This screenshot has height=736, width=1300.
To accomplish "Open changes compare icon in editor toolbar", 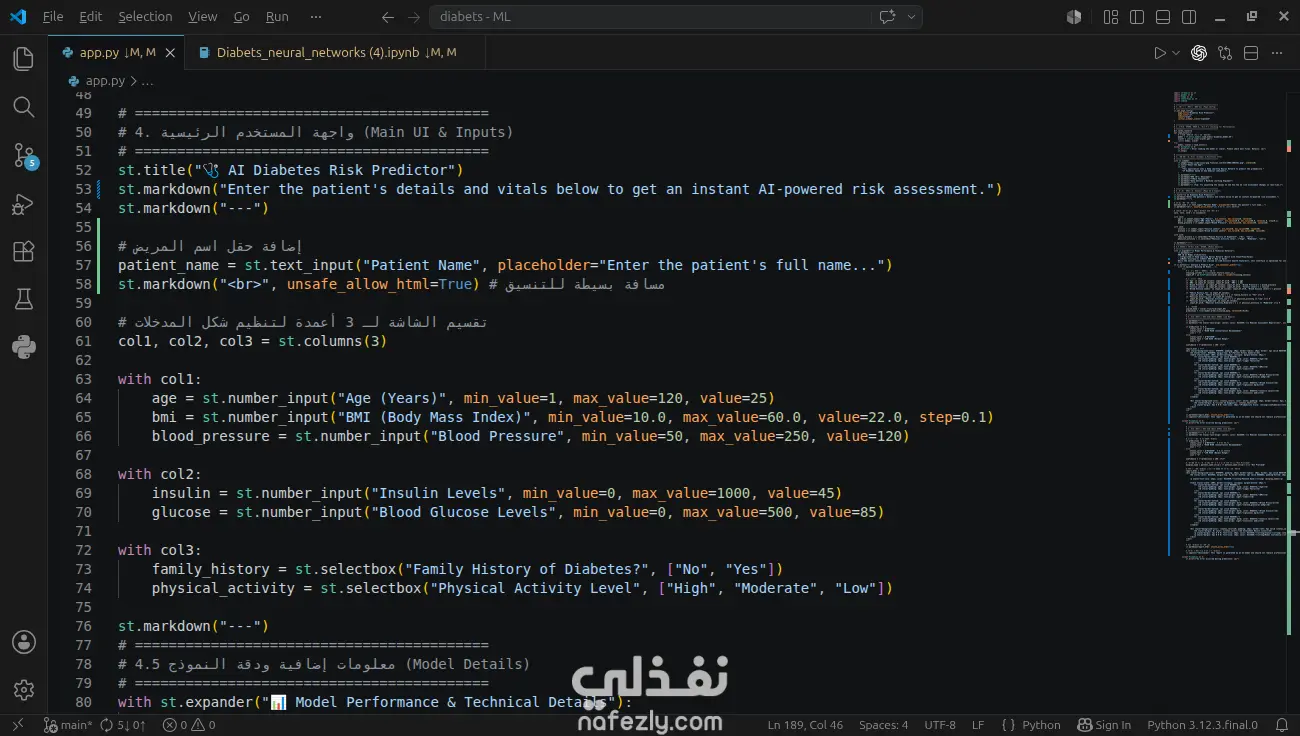I will [x=1225, y=53].
